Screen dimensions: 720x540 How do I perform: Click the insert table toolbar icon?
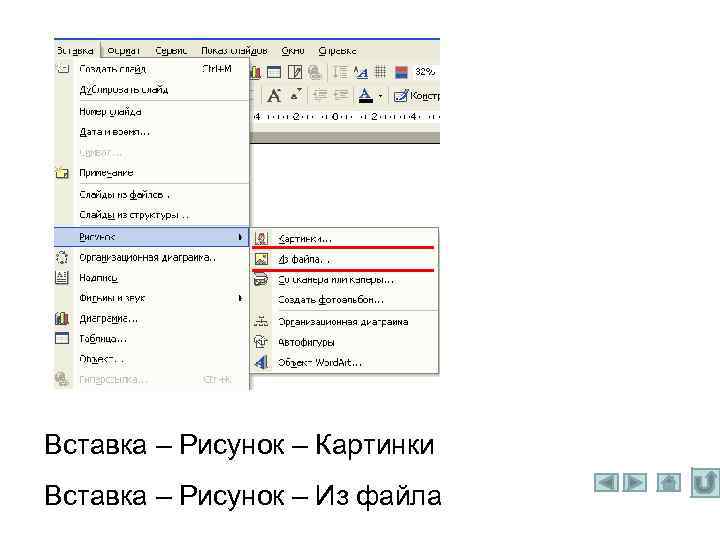click(274, 72)
